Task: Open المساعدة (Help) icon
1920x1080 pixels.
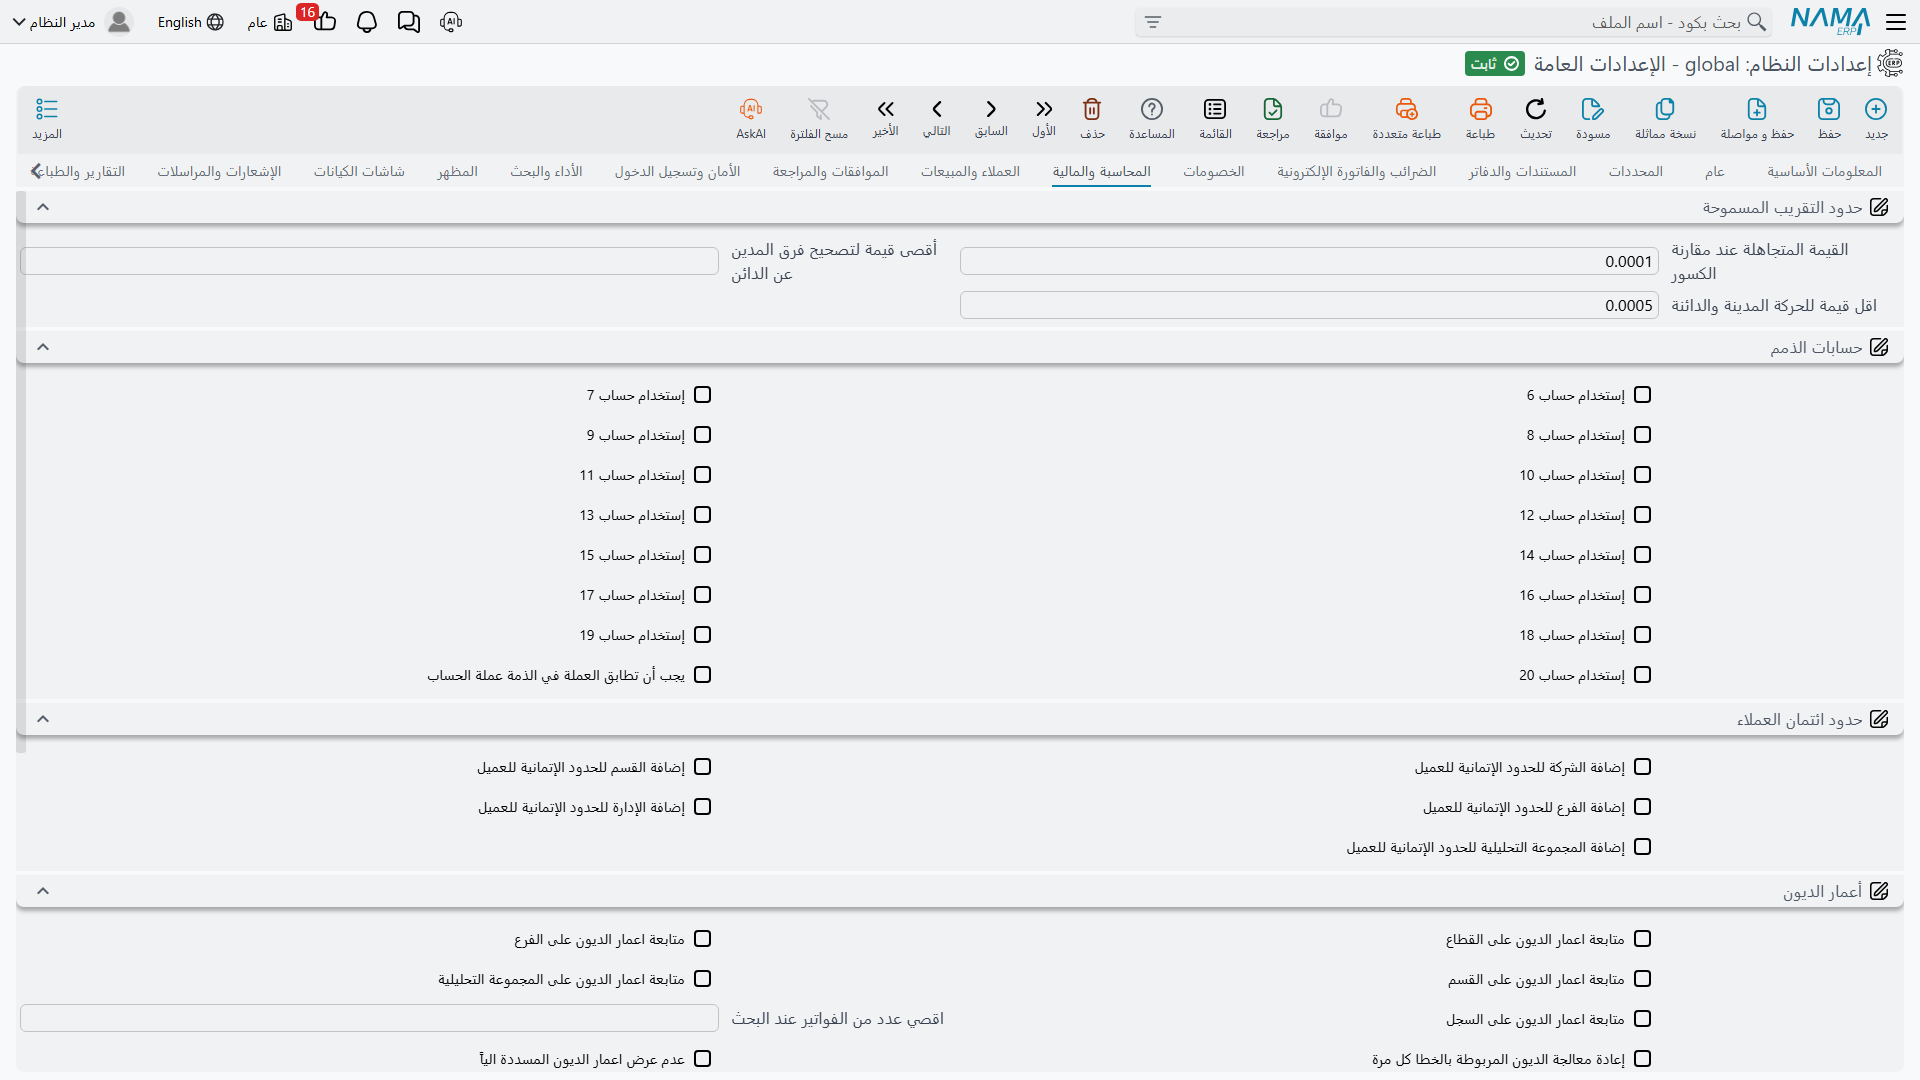Action: (x=1152, y=109)
